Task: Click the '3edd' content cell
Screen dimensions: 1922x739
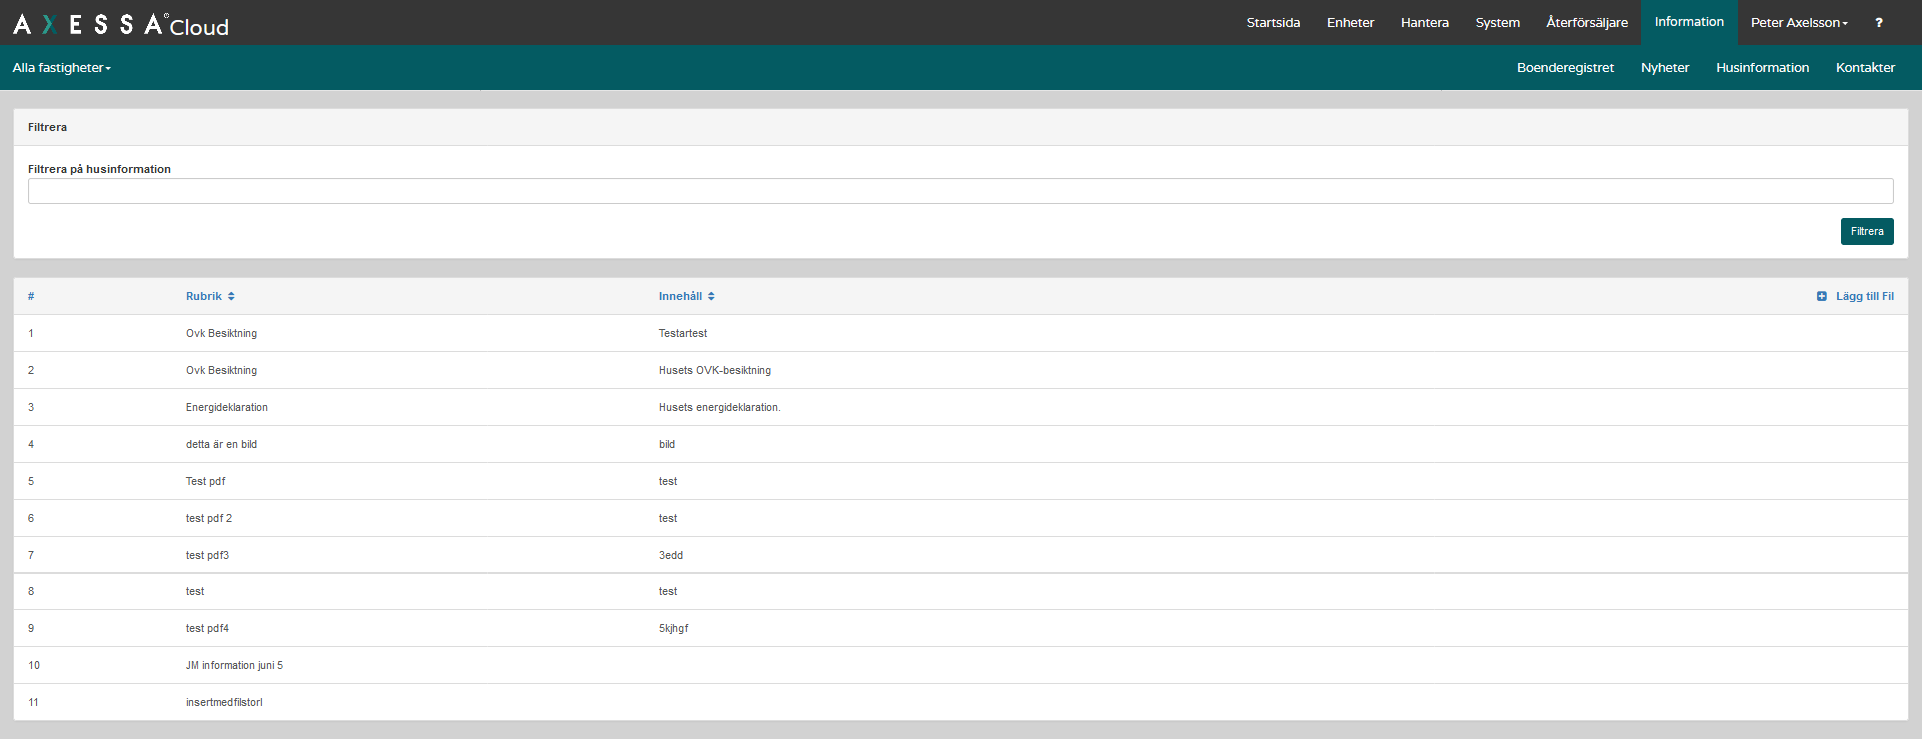Action: tap(671, 555)
